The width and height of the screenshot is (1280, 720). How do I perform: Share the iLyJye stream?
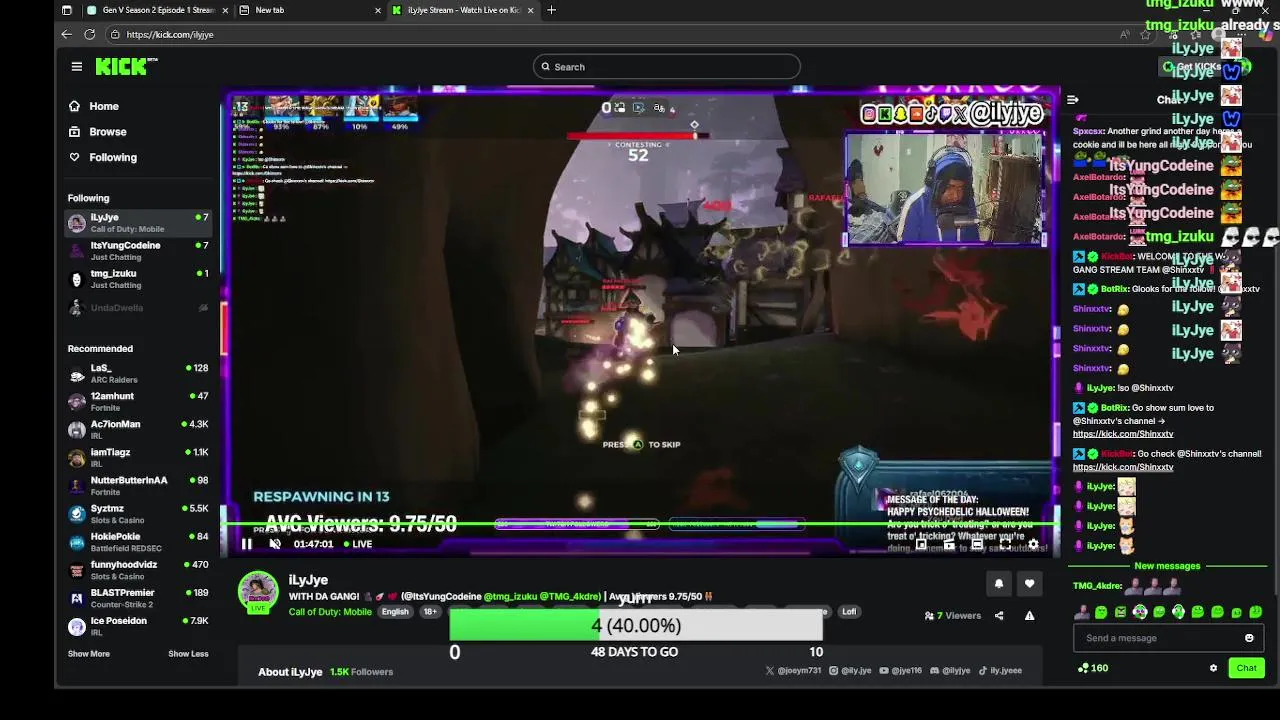pyautogui.click(x=998, y=616)
